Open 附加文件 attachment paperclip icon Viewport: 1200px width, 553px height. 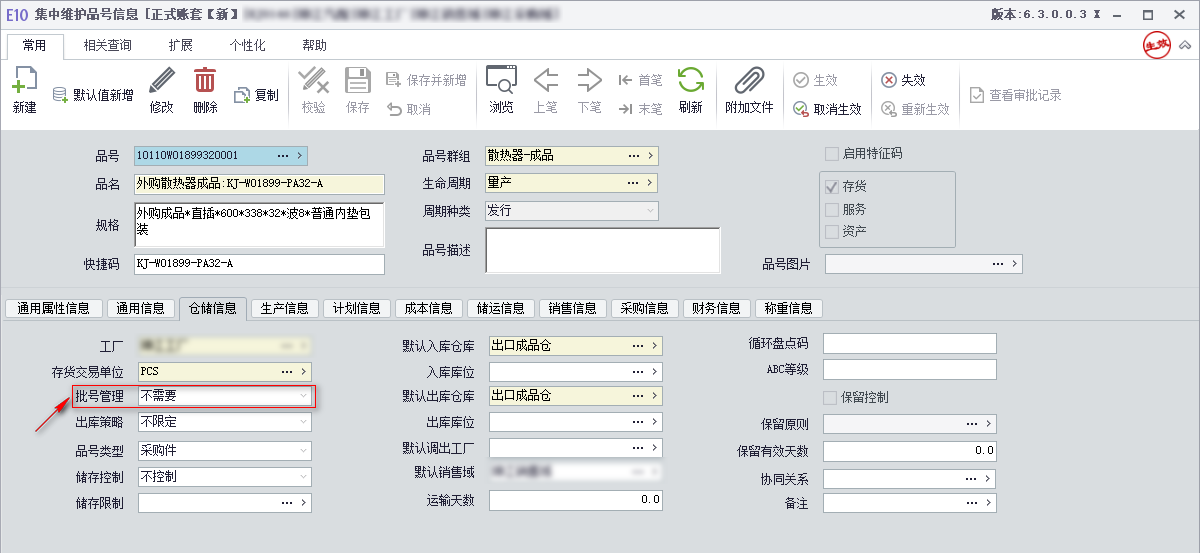pos(749,82)
